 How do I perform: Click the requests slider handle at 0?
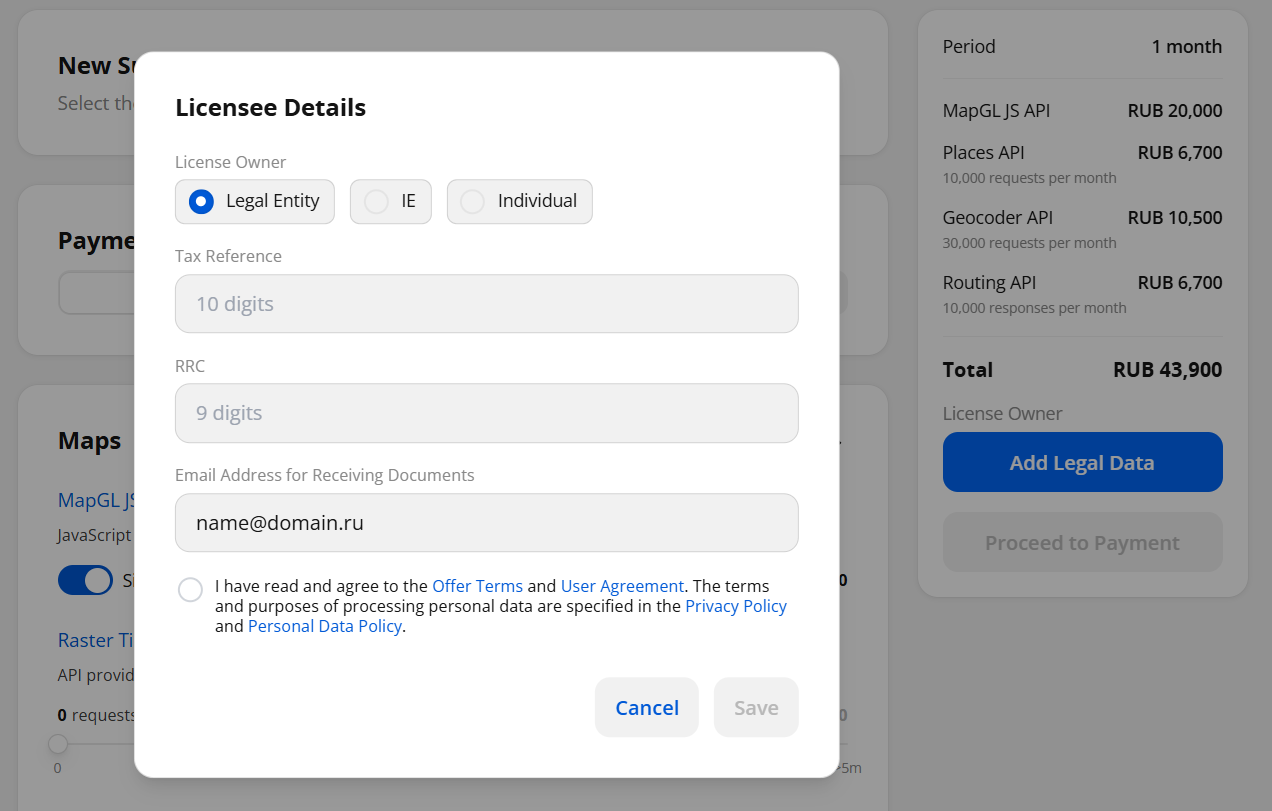58,744
